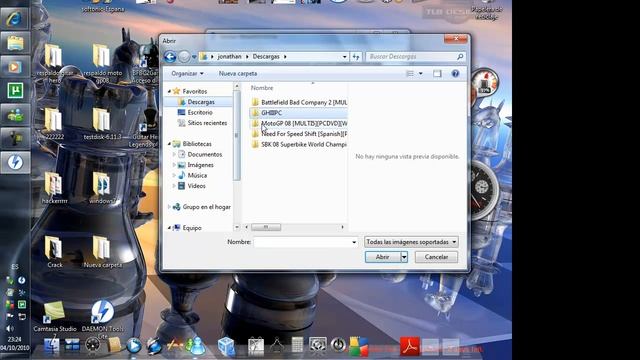Open the DAEMON Tools Lite desktop shortcut
The image size is (640, 360).
pos(102,319)
